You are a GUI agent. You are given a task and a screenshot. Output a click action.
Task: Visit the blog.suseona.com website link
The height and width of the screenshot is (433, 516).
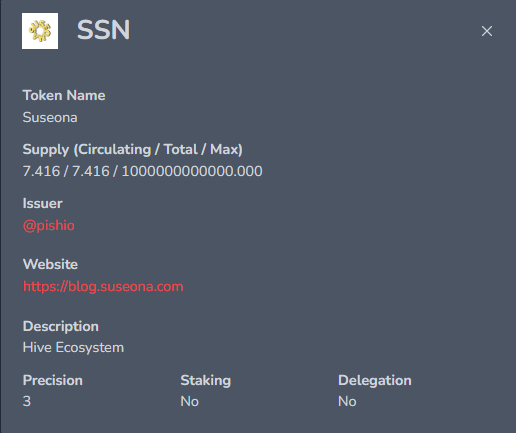pyautogui.click(x=103, y=287)
